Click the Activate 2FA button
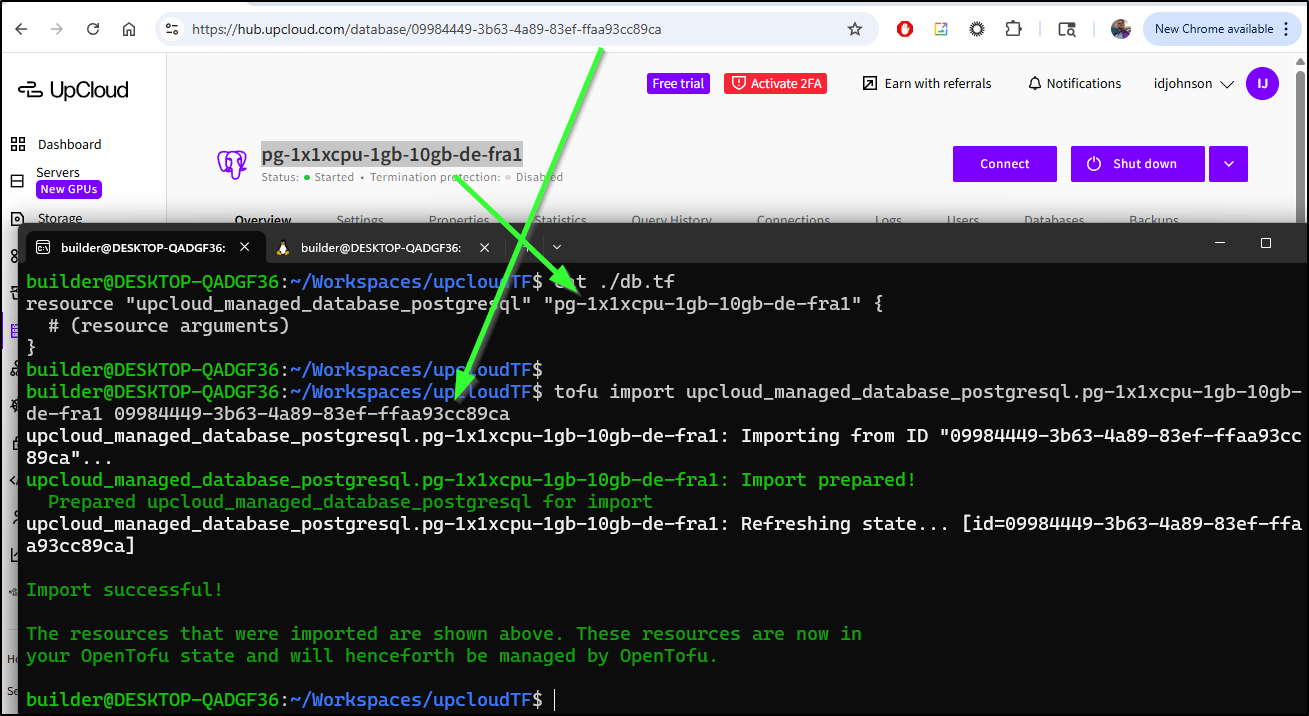Screen dimensions: 1309x716 pos(775,84)
